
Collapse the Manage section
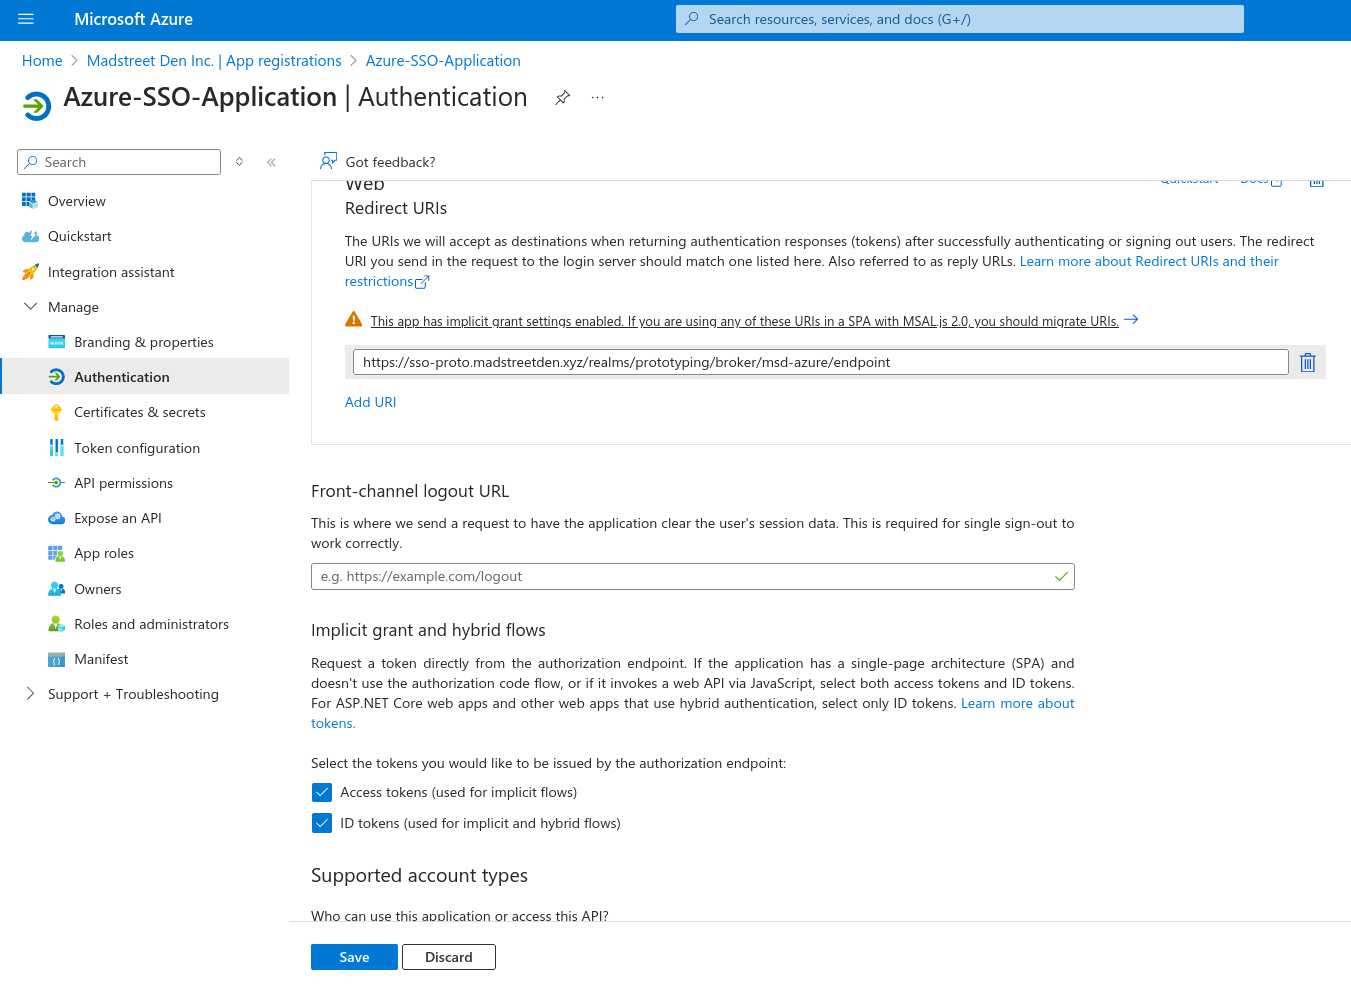tap(30, 307)
